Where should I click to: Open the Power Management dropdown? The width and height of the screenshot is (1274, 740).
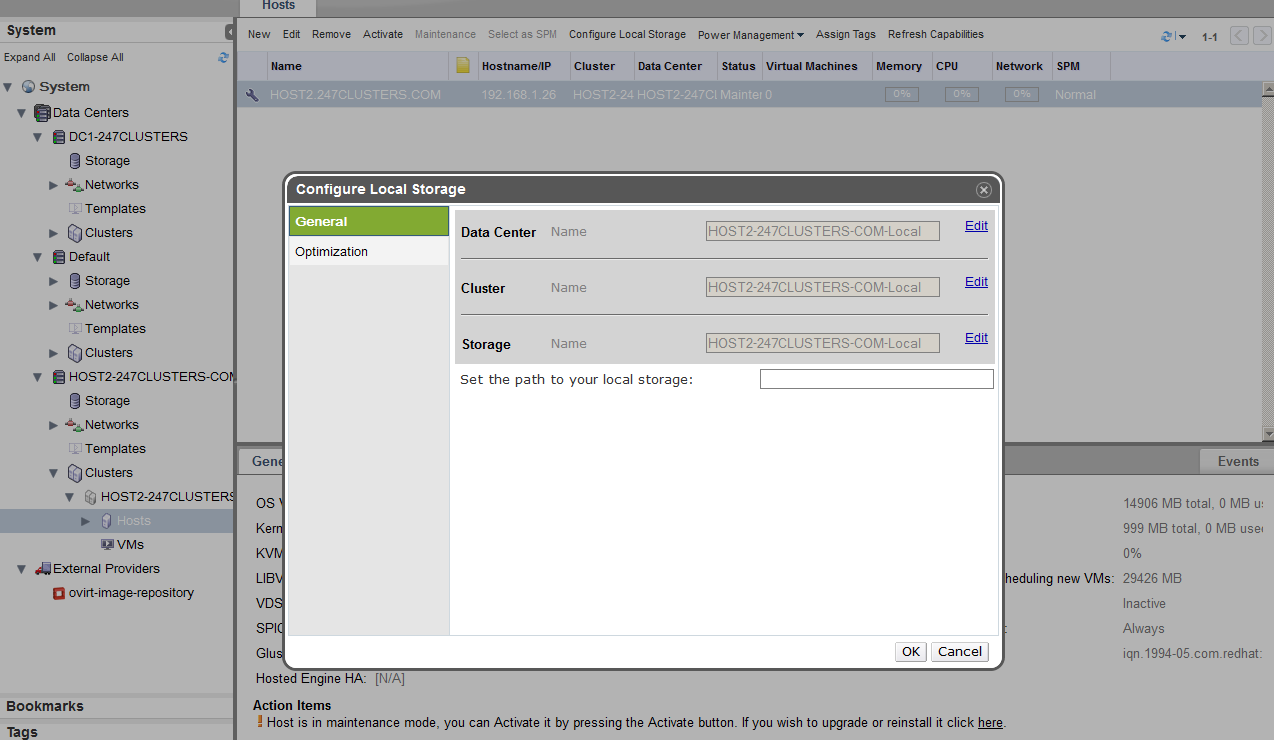(750, 35)
